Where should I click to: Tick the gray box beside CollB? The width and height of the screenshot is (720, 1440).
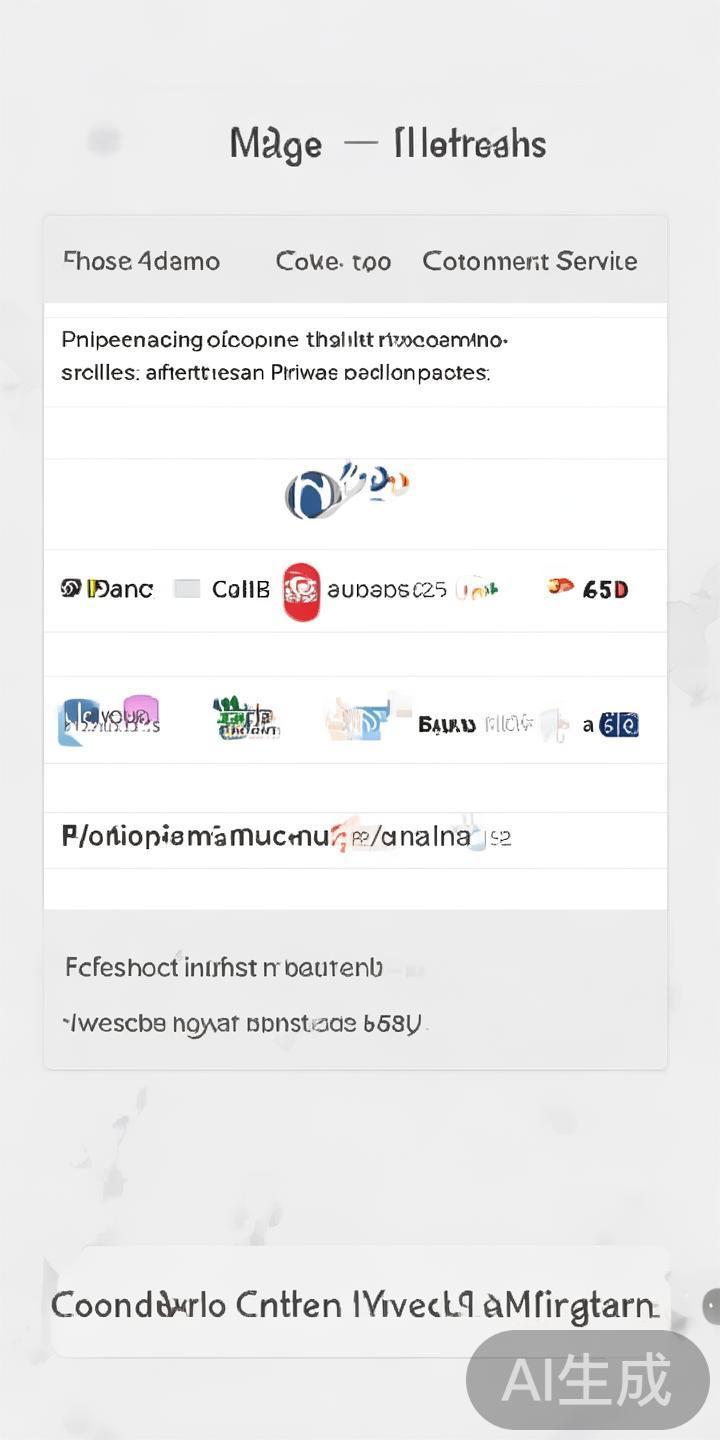pos(187,589)
